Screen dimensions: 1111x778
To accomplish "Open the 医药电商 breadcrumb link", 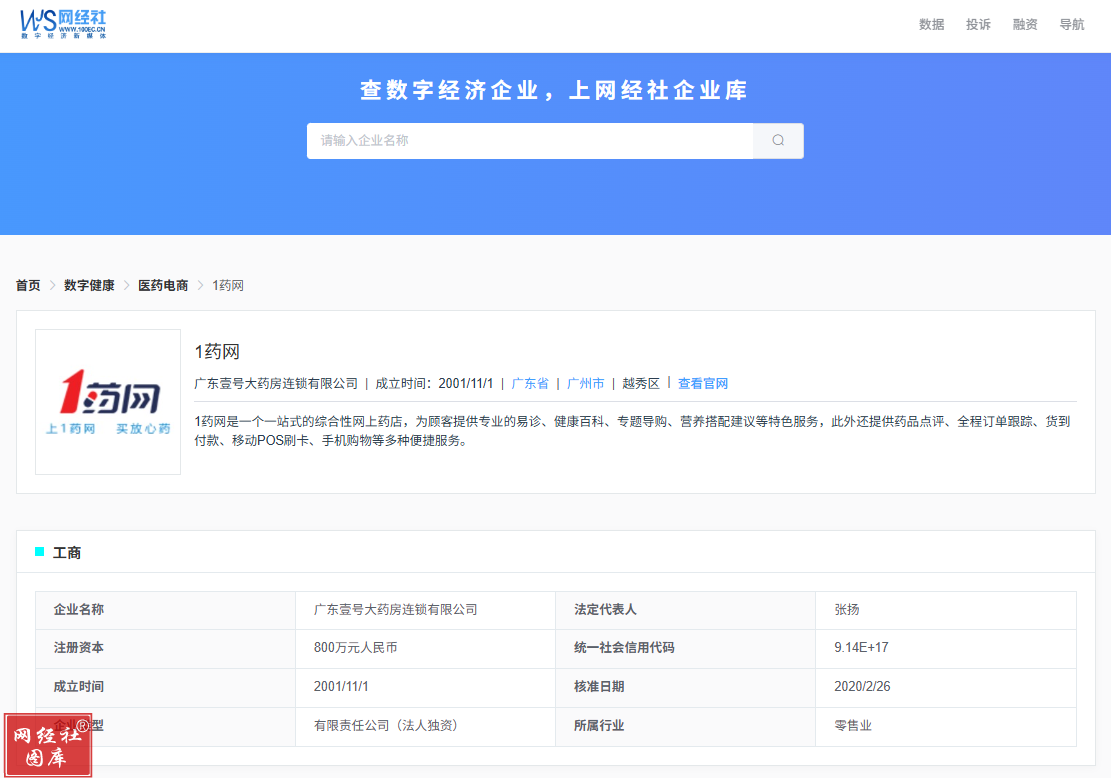I will pos(163,286).
